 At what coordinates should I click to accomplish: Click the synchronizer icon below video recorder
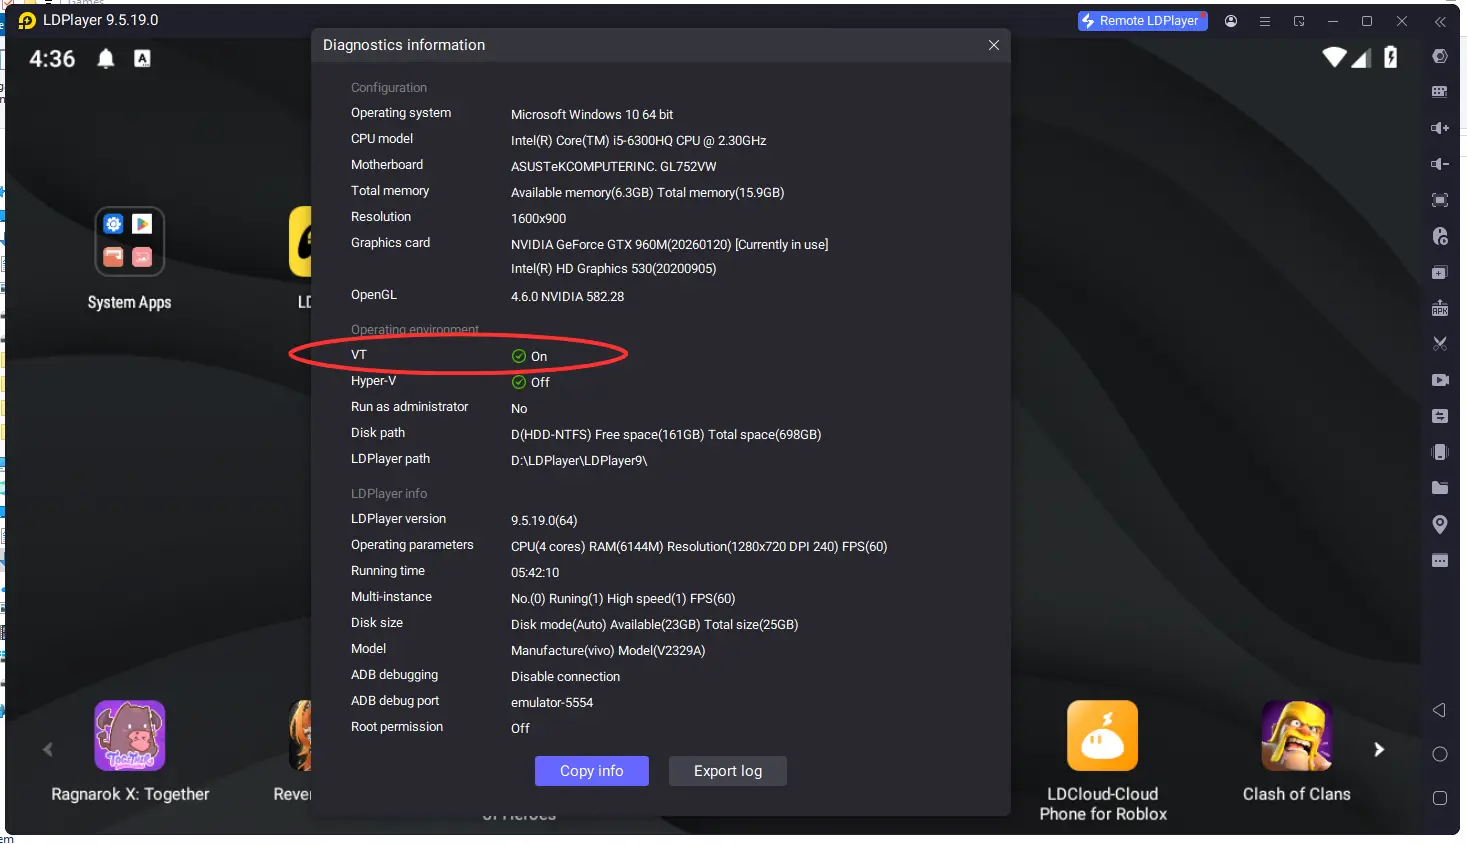coord(1439,416)
